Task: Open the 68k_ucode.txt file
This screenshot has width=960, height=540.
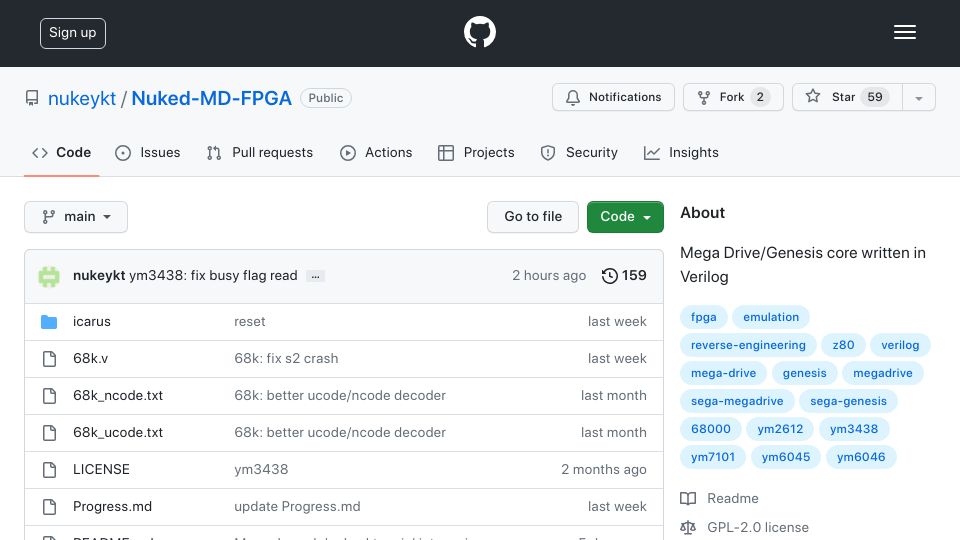Action: point(118,432)
